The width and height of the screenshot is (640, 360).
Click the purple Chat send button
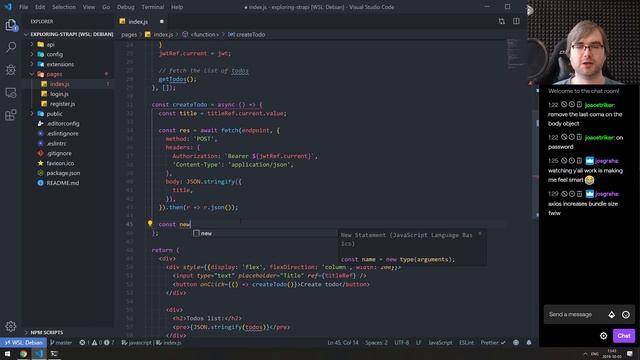624,336
